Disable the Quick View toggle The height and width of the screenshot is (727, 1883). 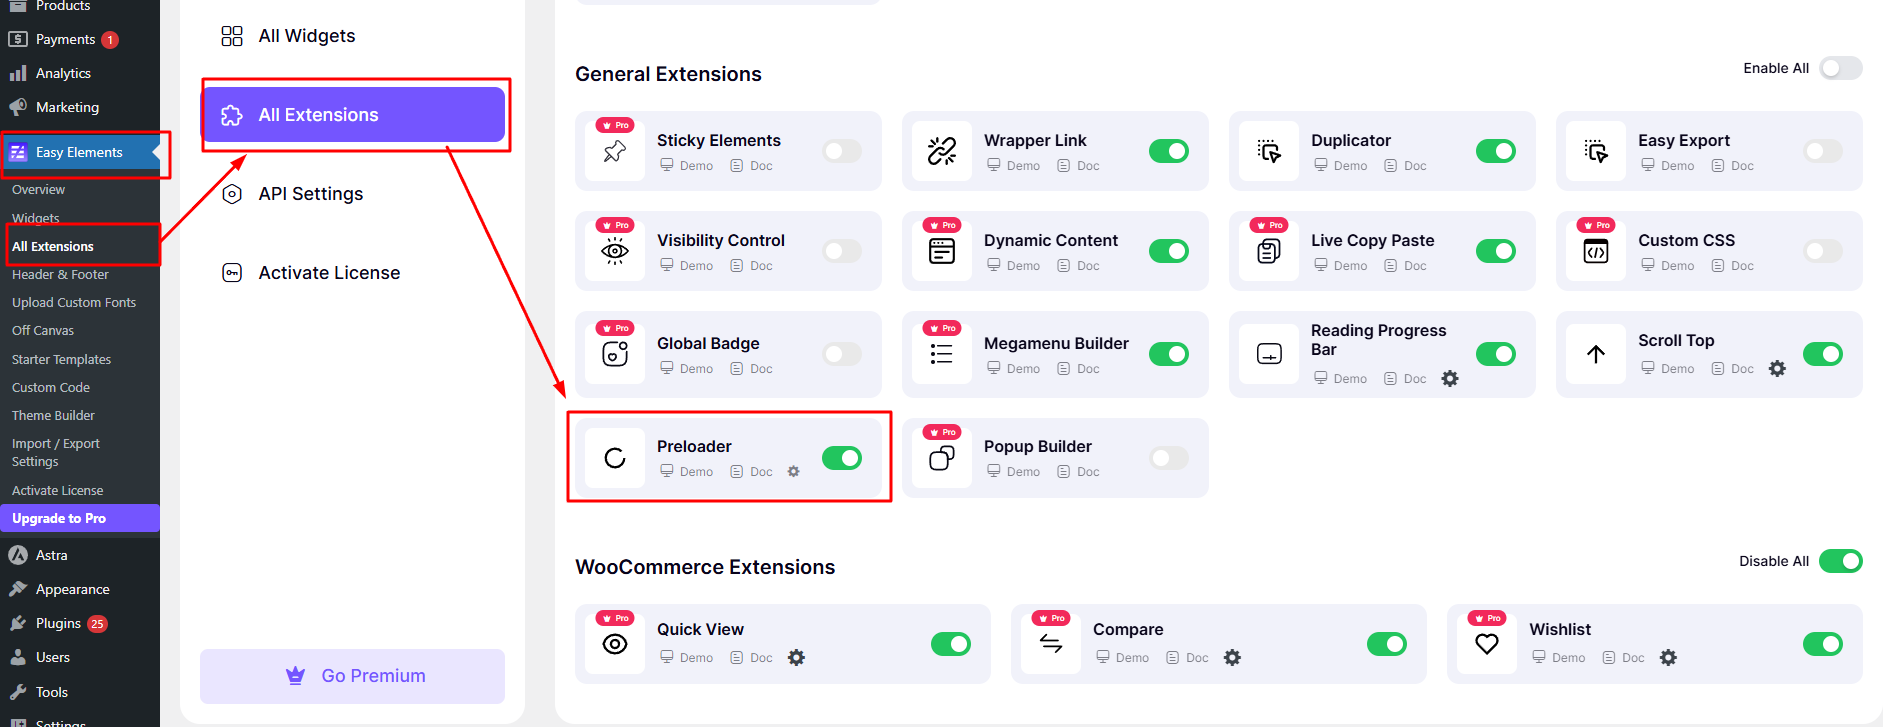tap(951, 644)
